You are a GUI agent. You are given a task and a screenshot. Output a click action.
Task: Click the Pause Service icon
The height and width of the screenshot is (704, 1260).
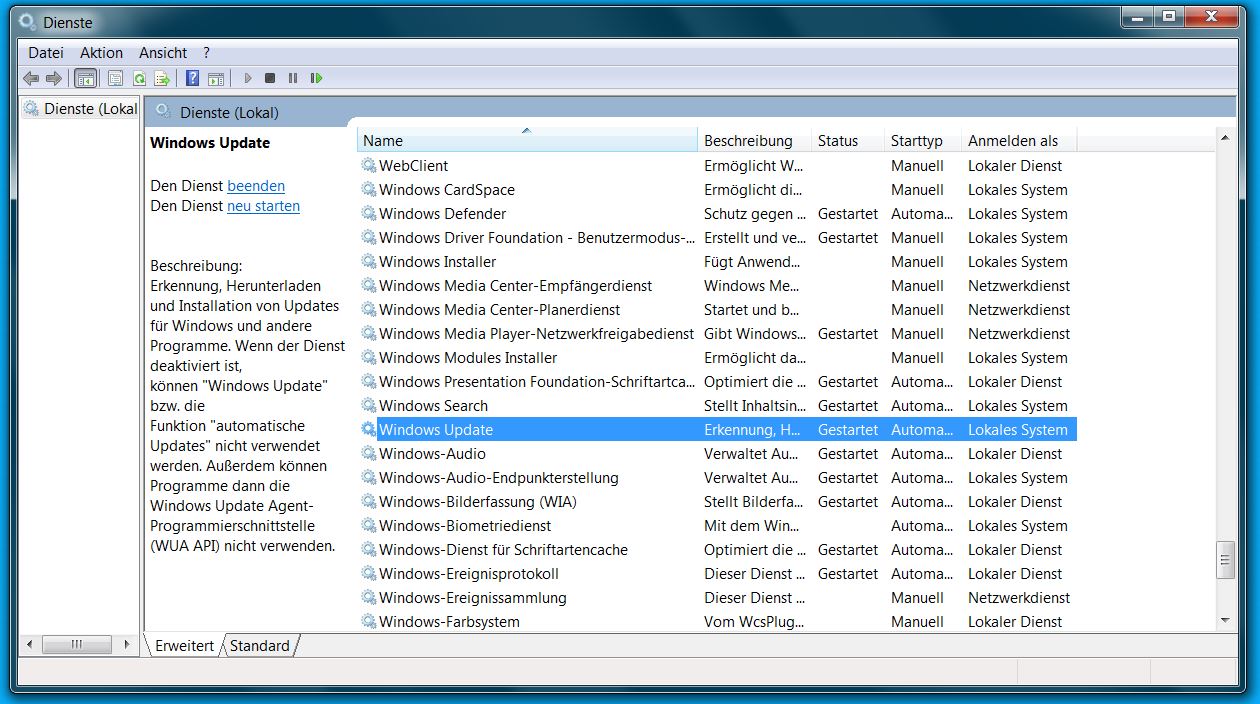click(x=293, y=78)
